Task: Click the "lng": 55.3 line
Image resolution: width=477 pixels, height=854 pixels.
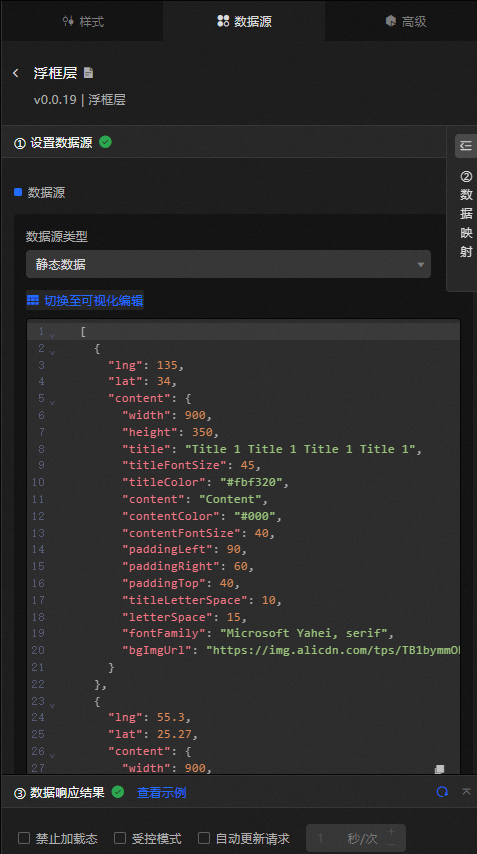Action: [x=149, y=717]
